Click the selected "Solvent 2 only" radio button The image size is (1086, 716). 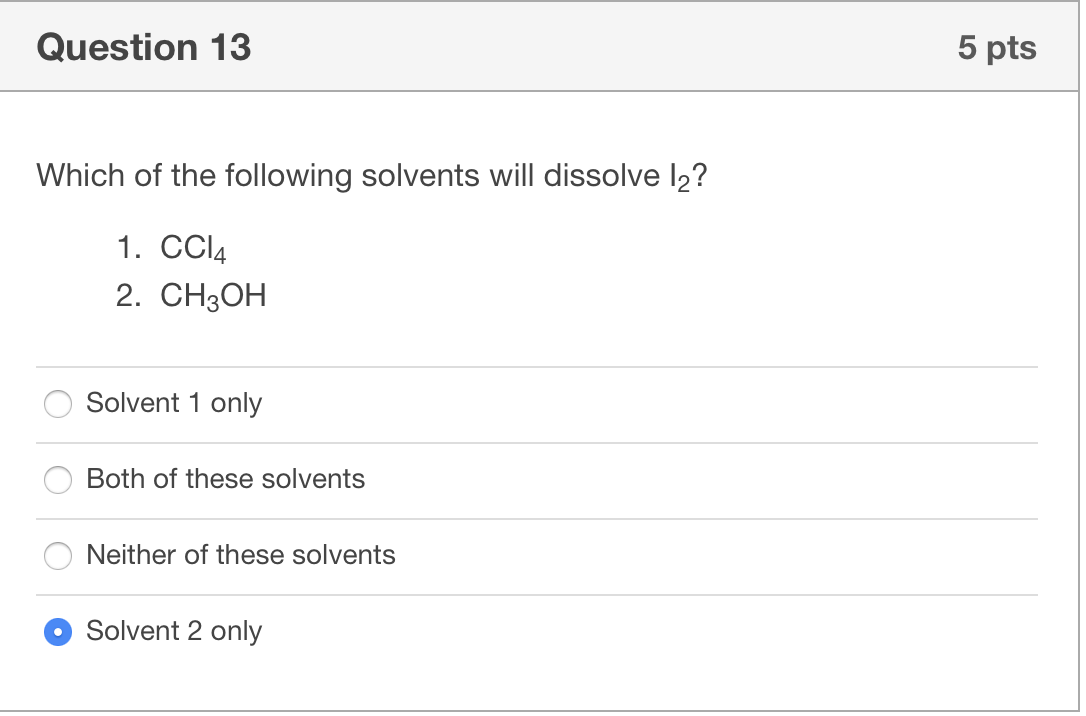click(x=58, y=632)
